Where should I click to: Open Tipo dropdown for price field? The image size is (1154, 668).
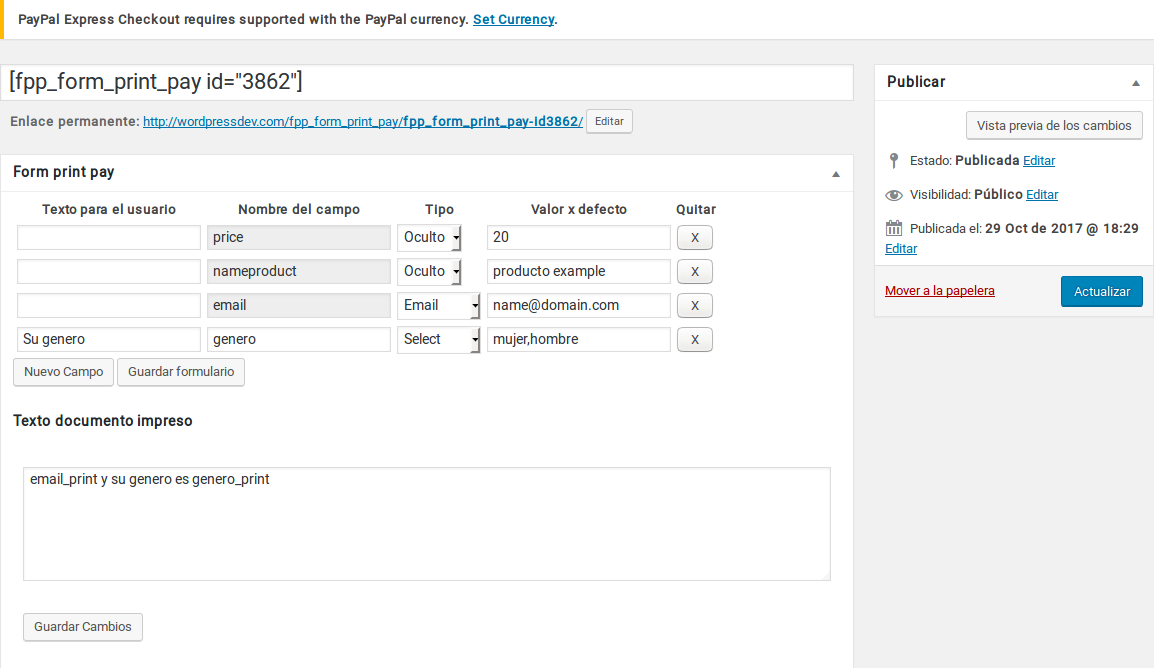[x=429, y=238]
